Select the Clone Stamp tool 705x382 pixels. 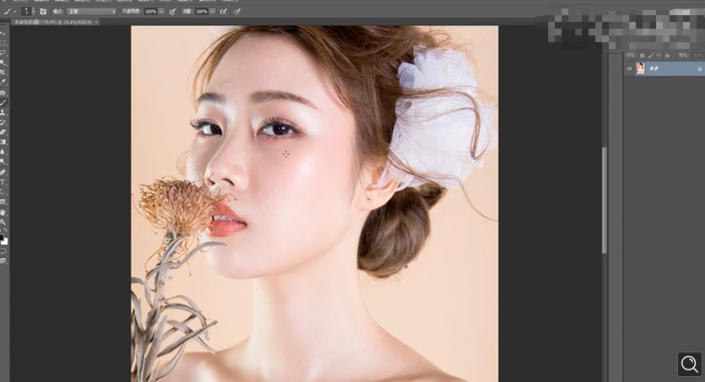click(3, 112)
